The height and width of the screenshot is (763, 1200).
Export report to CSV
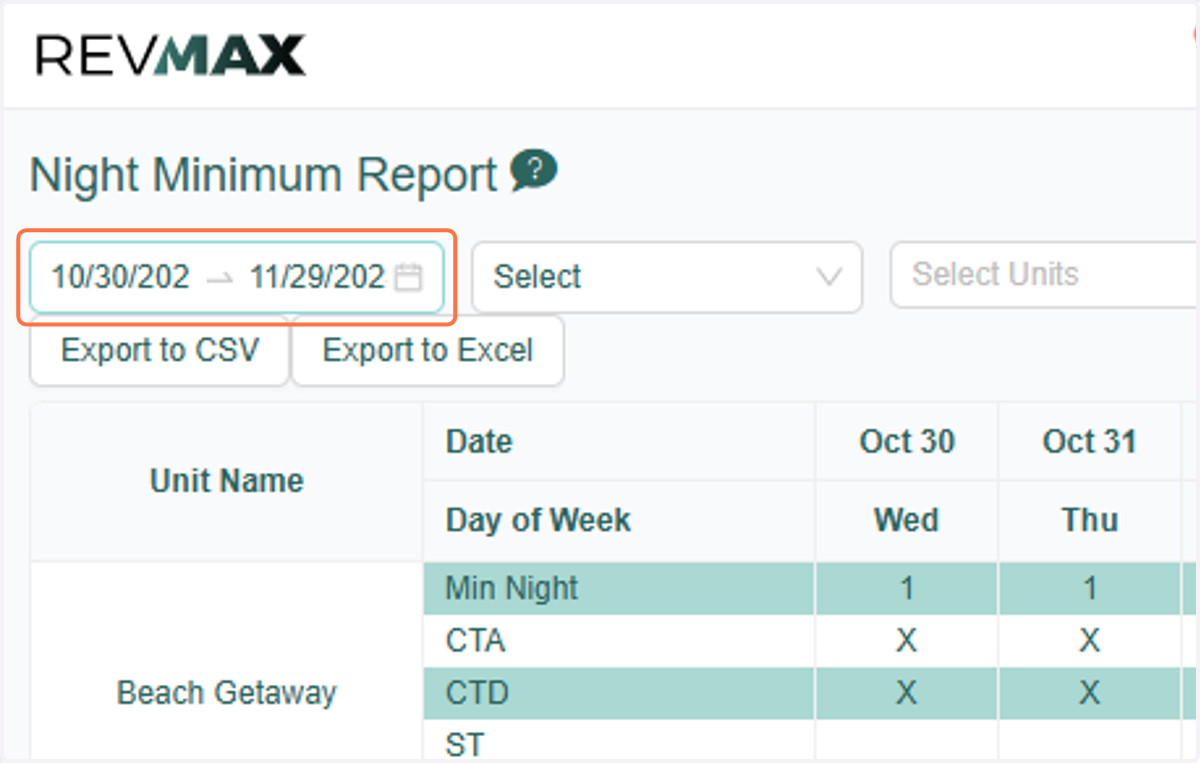point(160,350)
